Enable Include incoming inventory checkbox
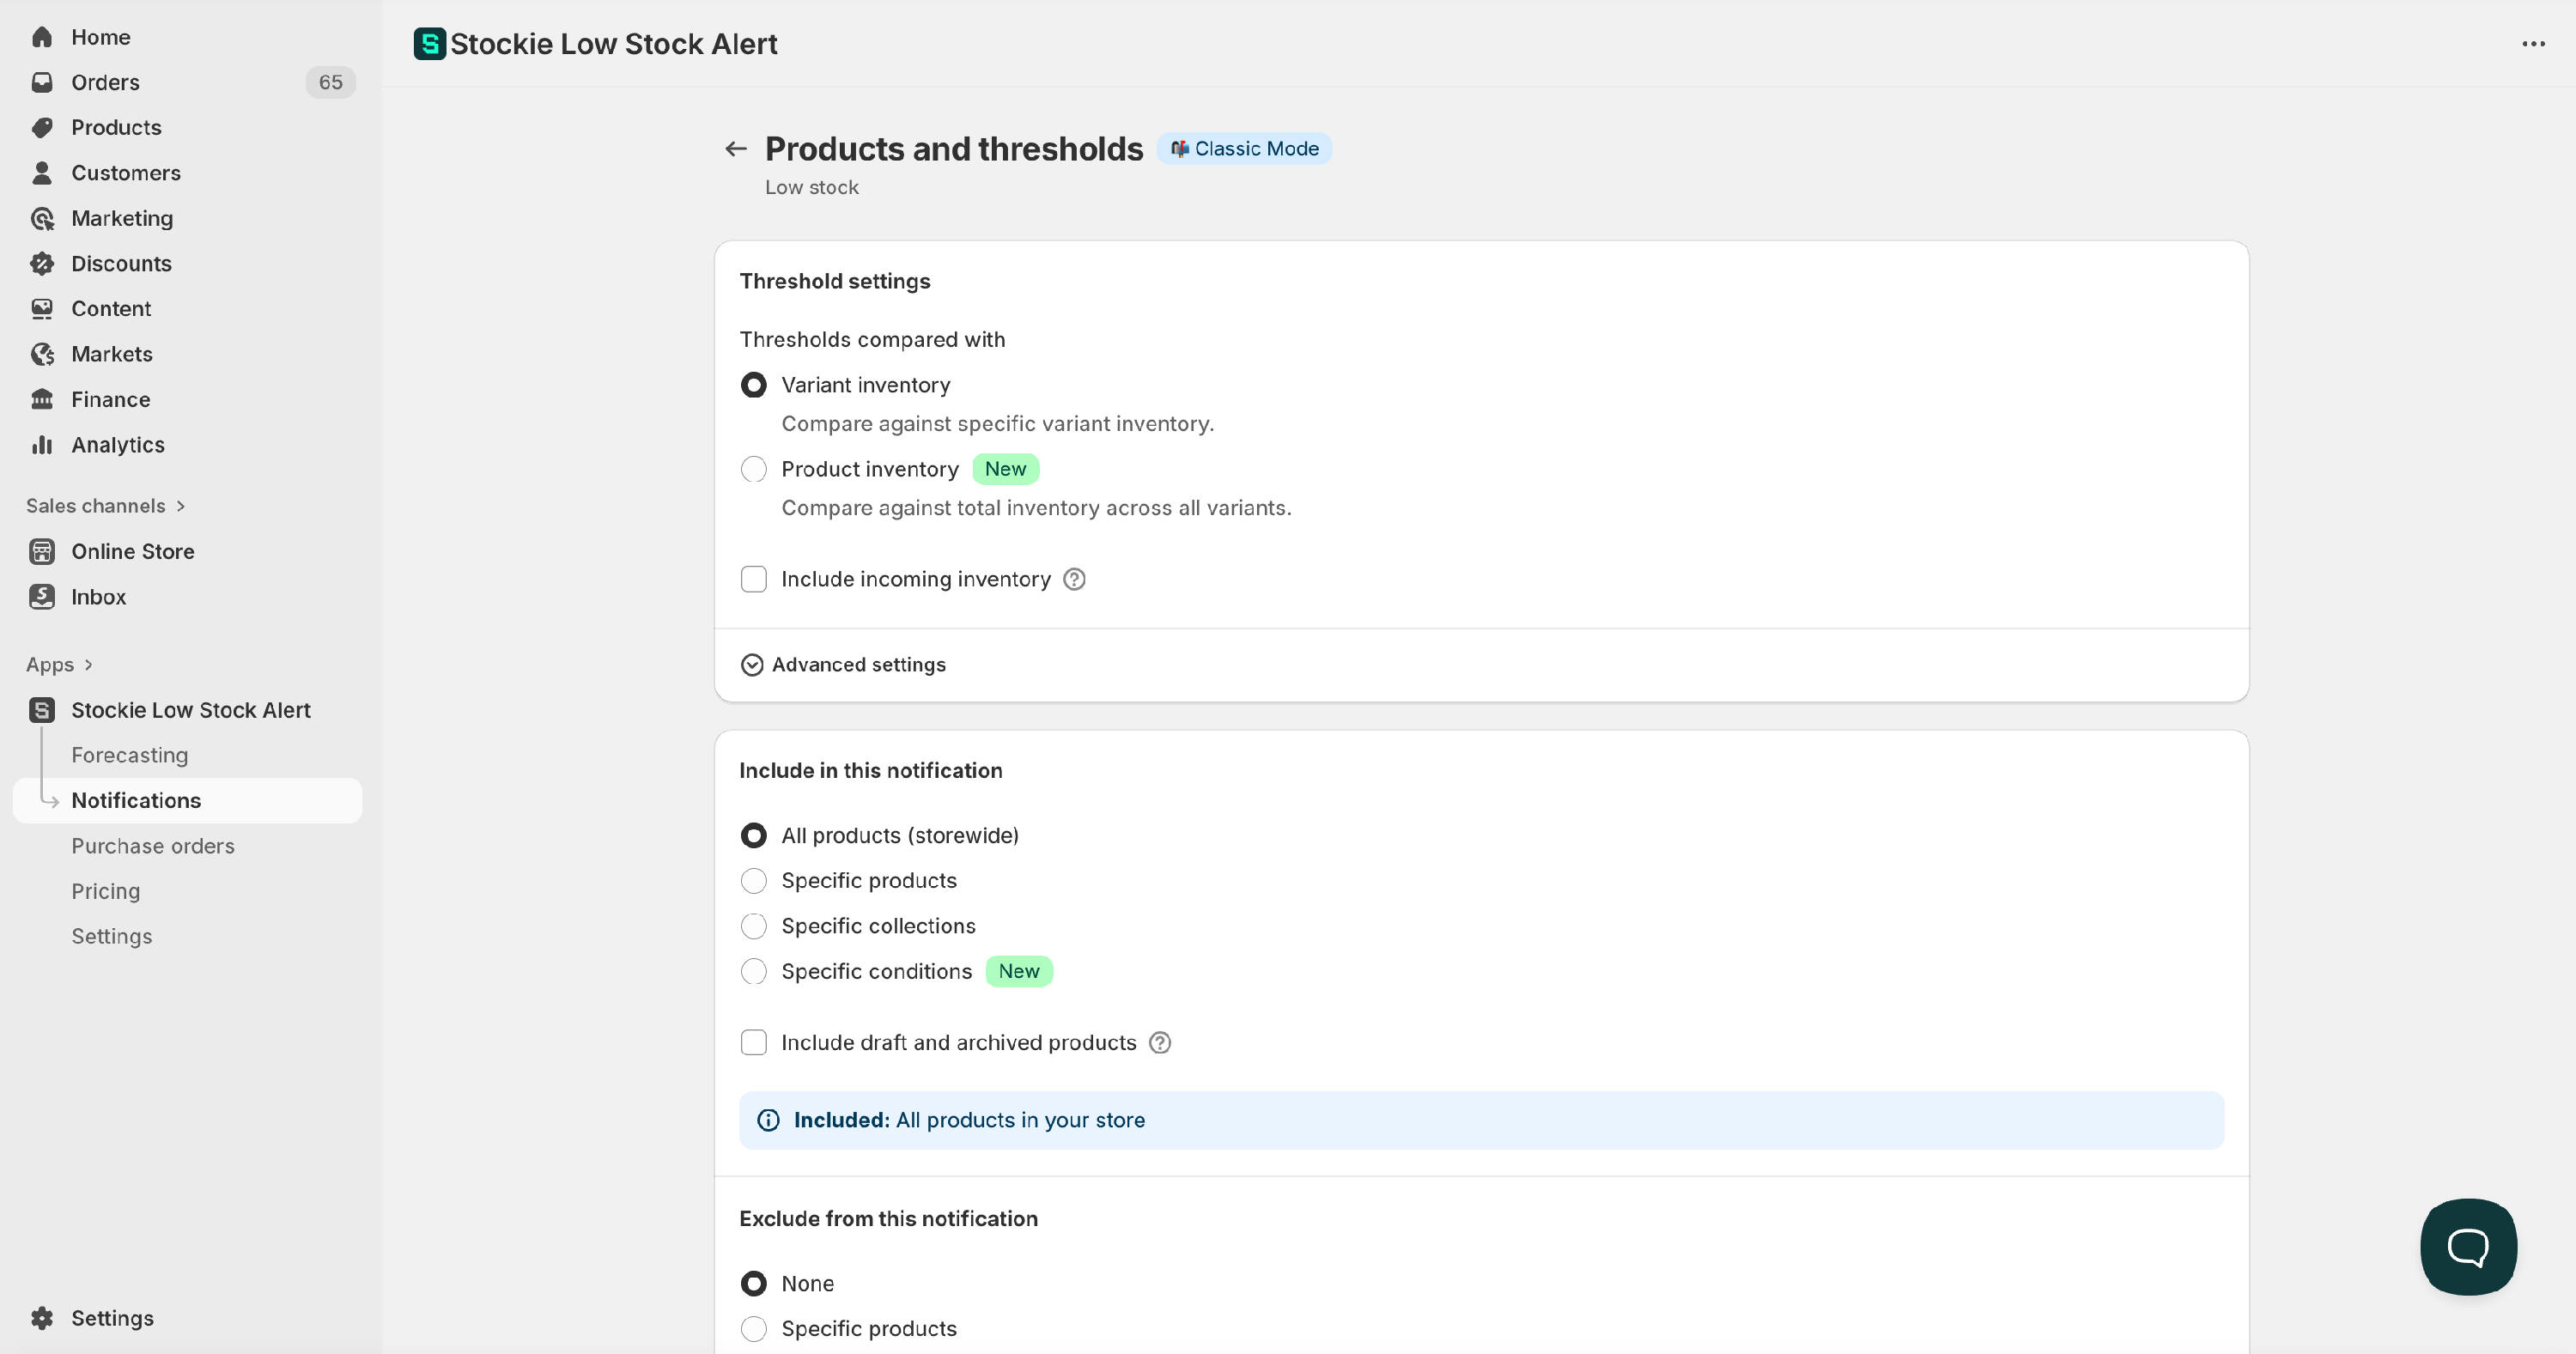Image resolution: width=2576 pixels, height=1354 pixels. pyautogui.click(x=754, y=579)
